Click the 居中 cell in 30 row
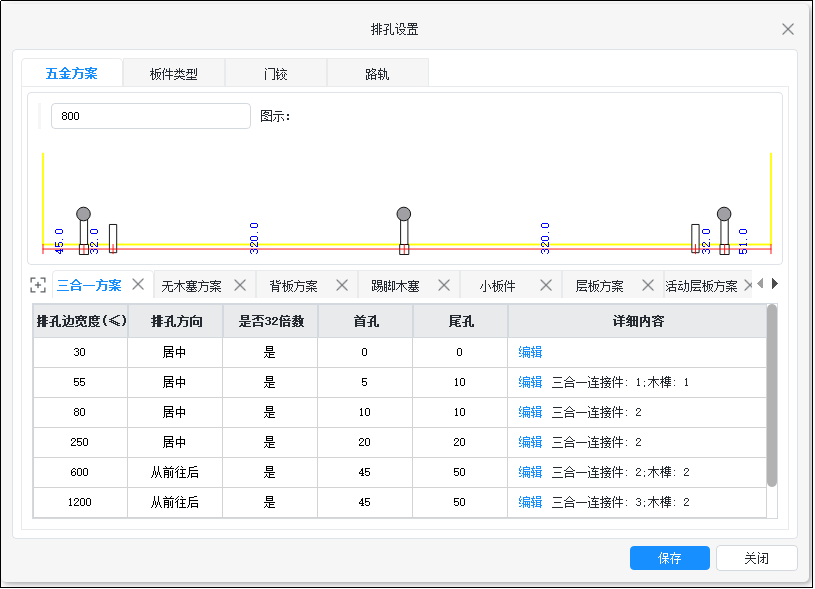Screen dimensions: 815x589 pyautogui.click(x=175, y=352)
